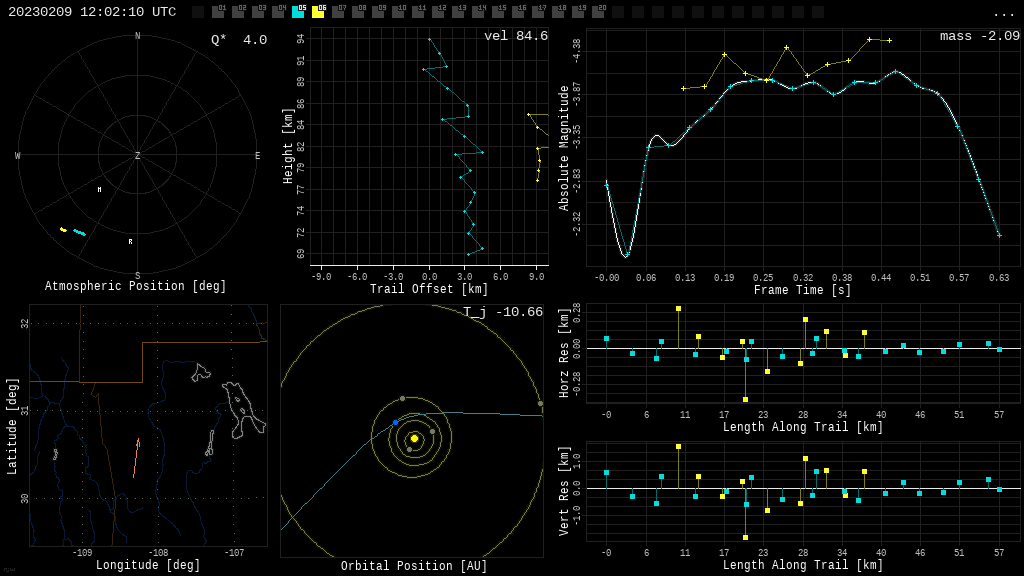Screen dimensions: 1024x576
Task: Toggle the gray camera 01 square
Action: (x=218, y=12)
